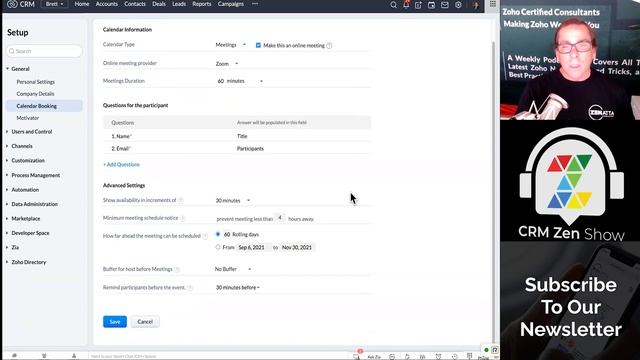Click the alarm reminder icon in bottom bar
This screenshot has width=640, height=360.
coord(438,357)
